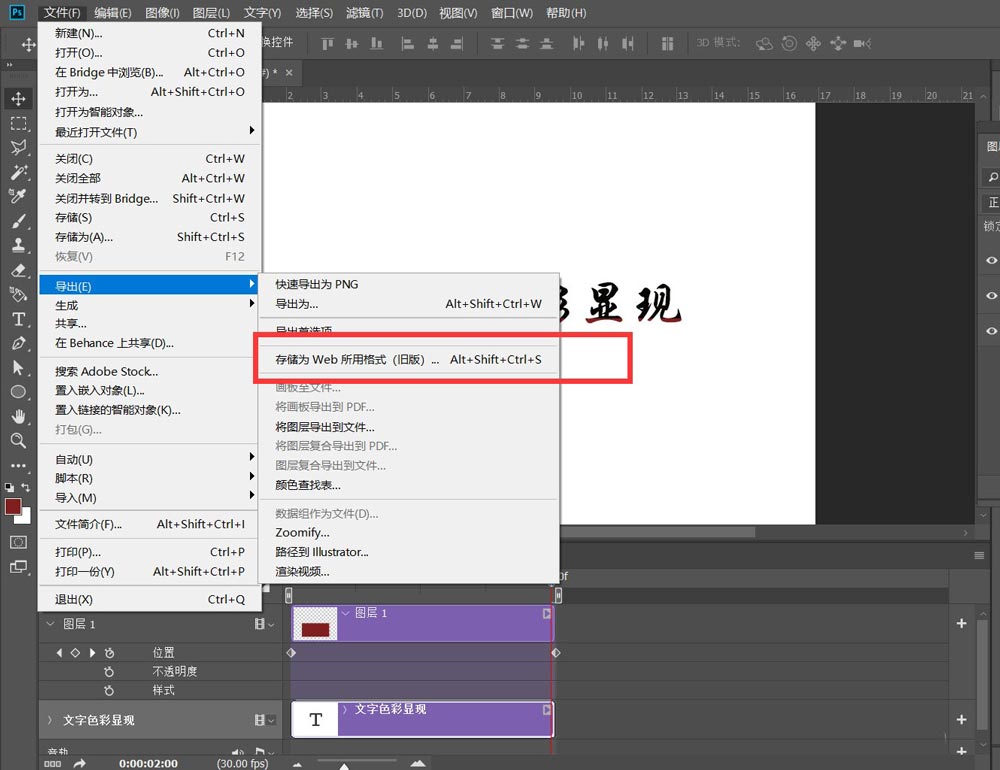
Task: Select the Ellipse shape tool
Action: point(18,392)
